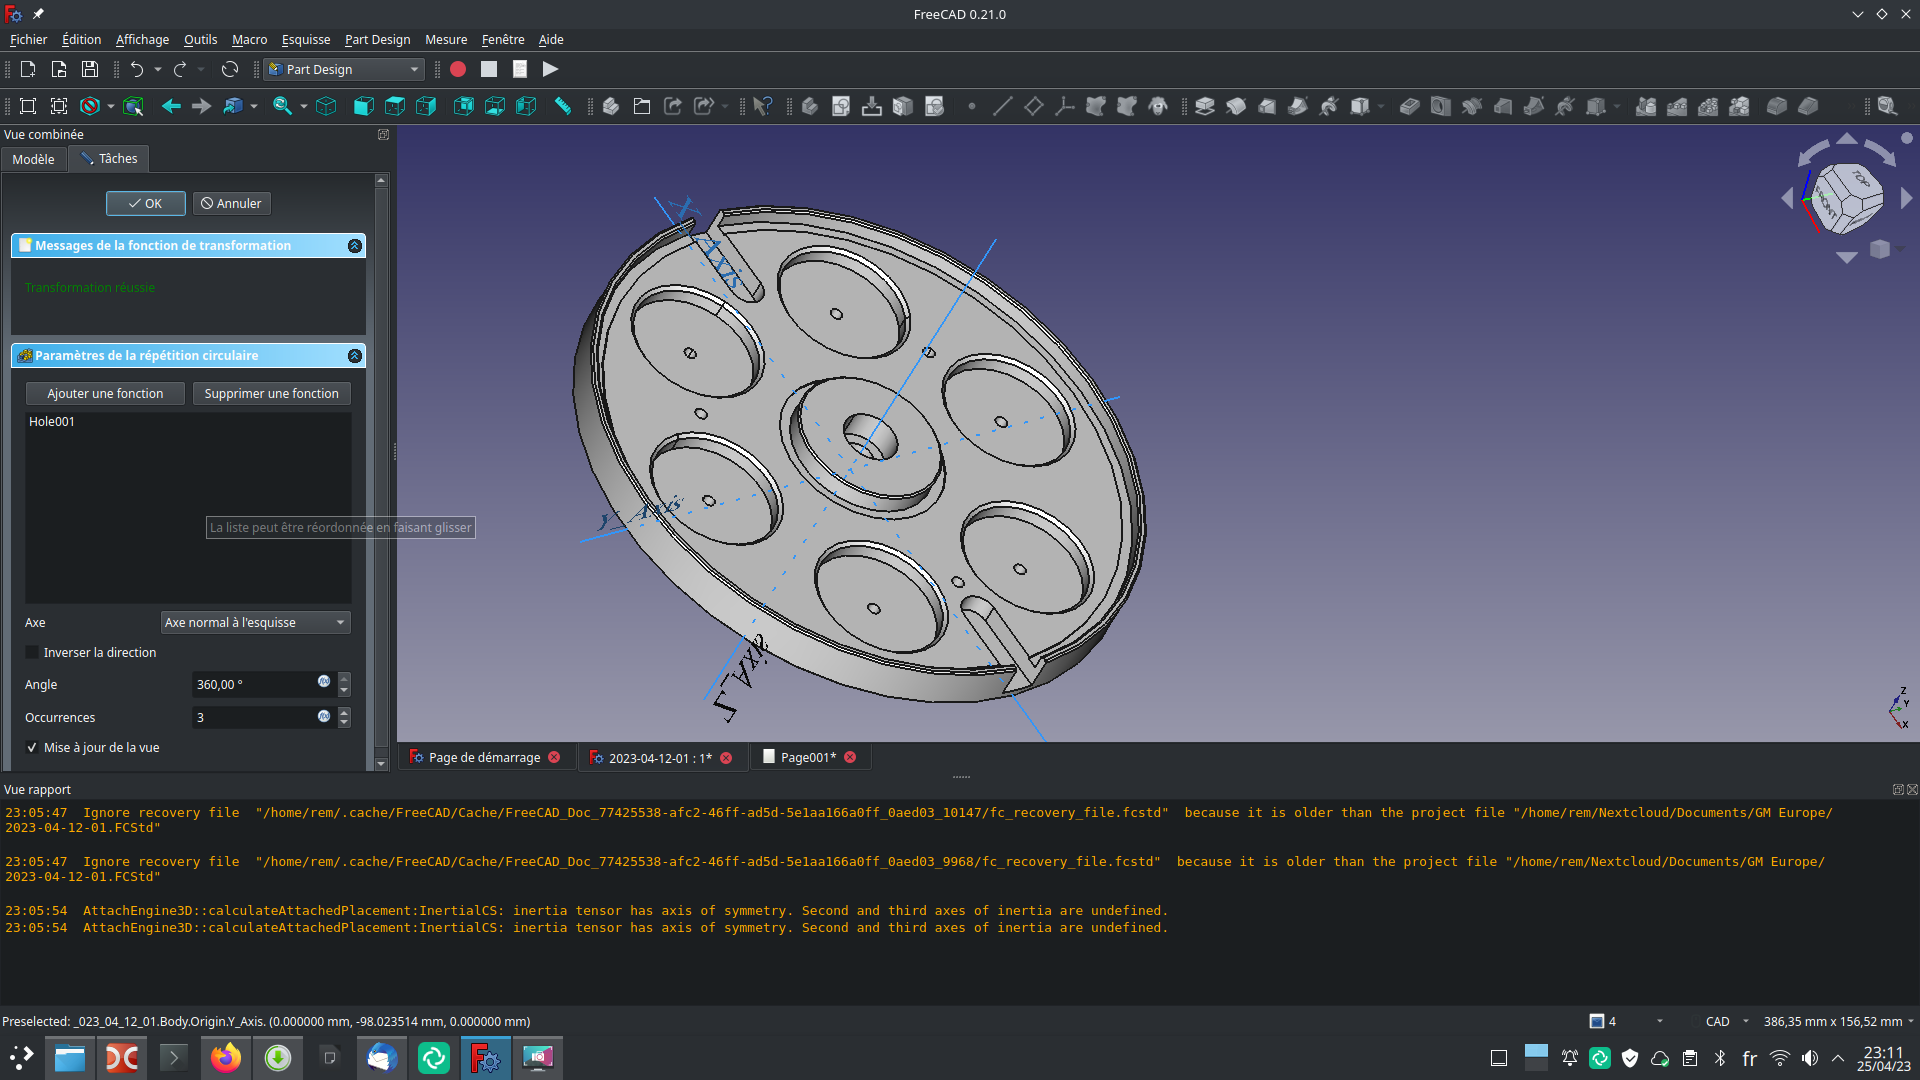Activate the Fit all zoom icon
This screenshot has height=1080, width=1920.
click(x=281, y=106)
